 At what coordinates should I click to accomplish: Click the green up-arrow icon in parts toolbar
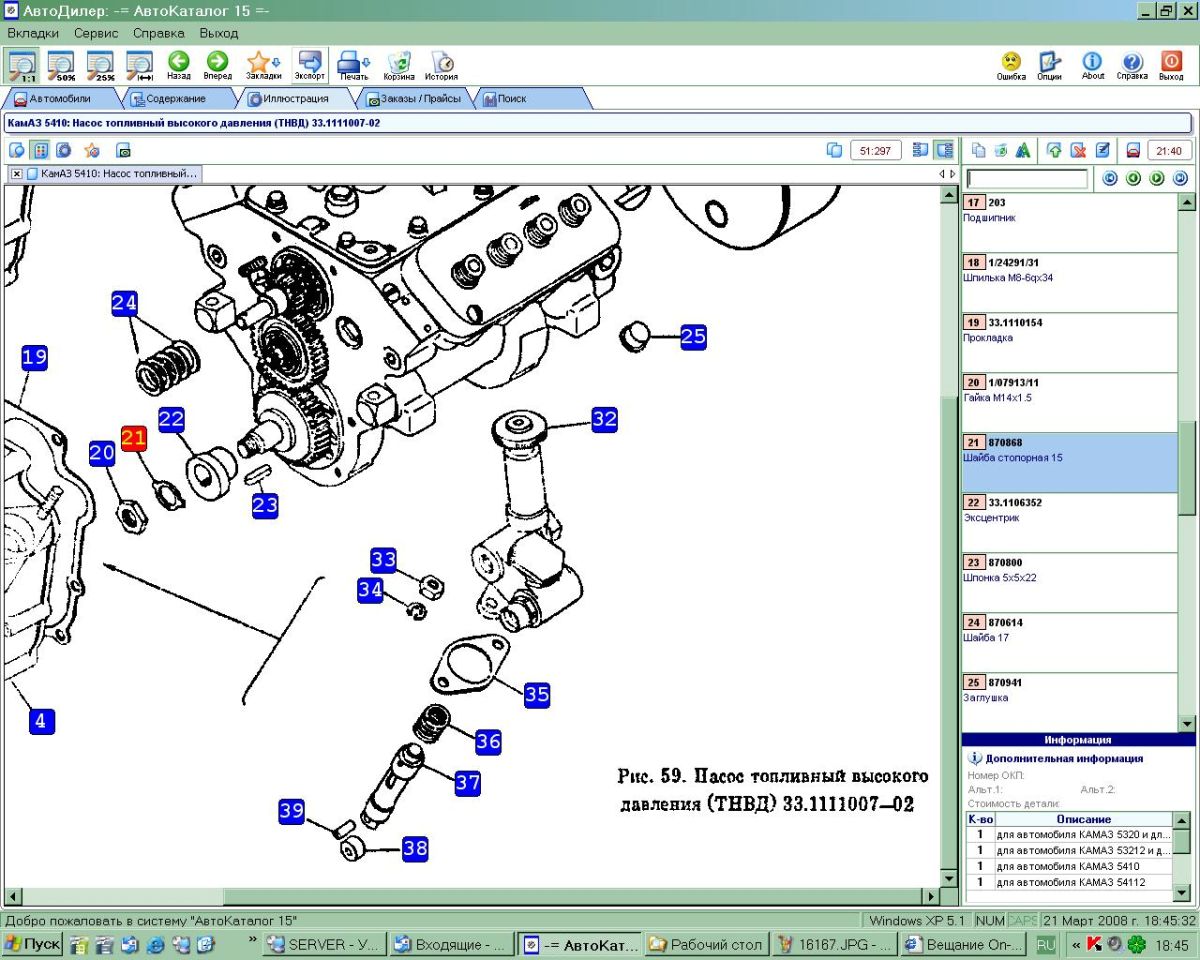(1054, 150)
